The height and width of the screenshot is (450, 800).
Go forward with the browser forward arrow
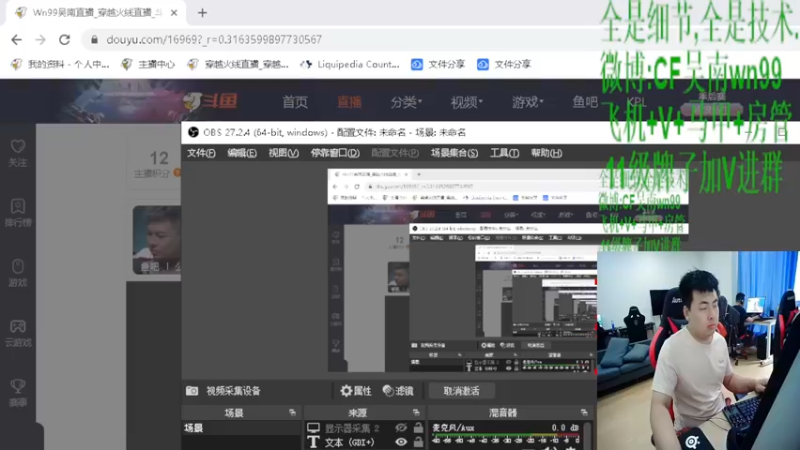click(40, 39)
